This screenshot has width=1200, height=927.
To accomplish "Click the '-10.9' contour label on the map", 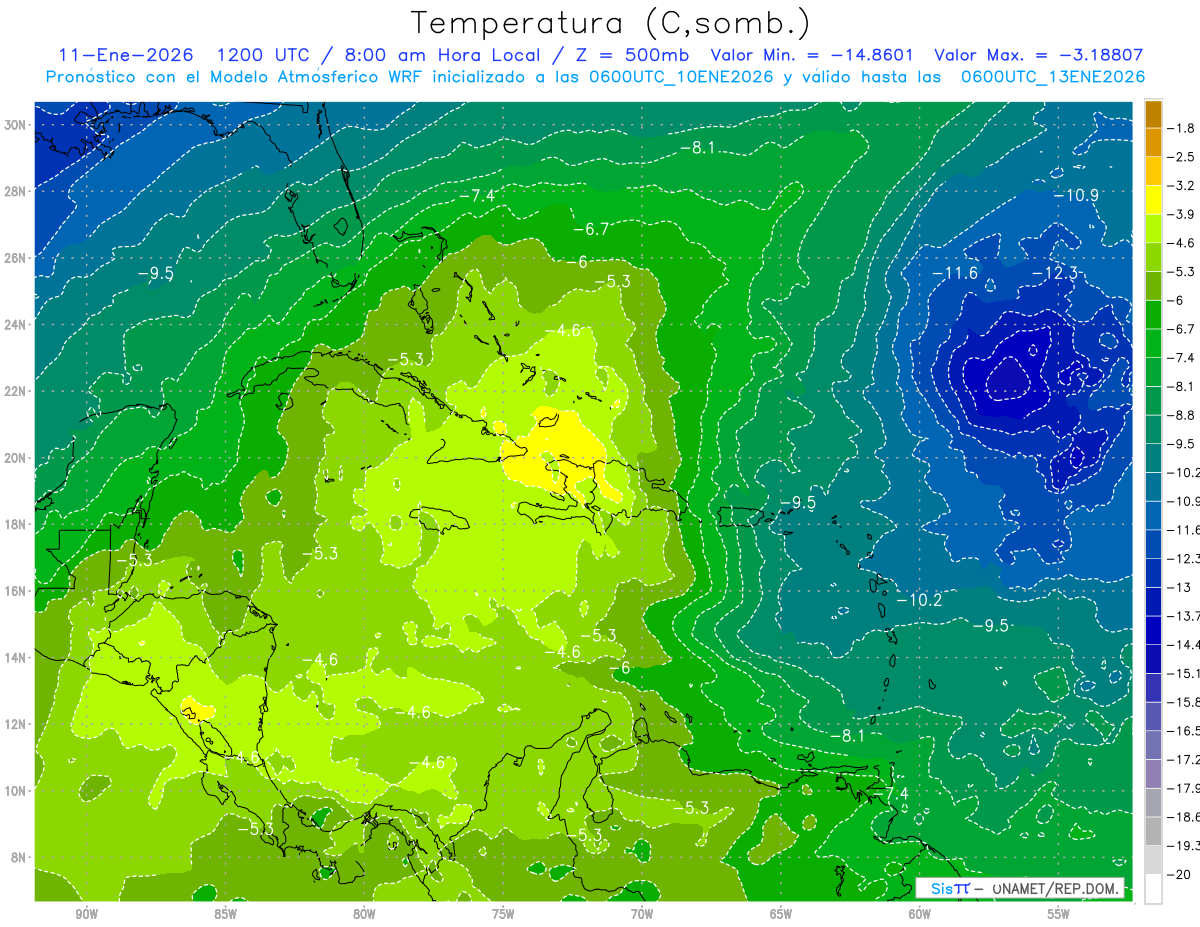I will [x=1076, y=195].
